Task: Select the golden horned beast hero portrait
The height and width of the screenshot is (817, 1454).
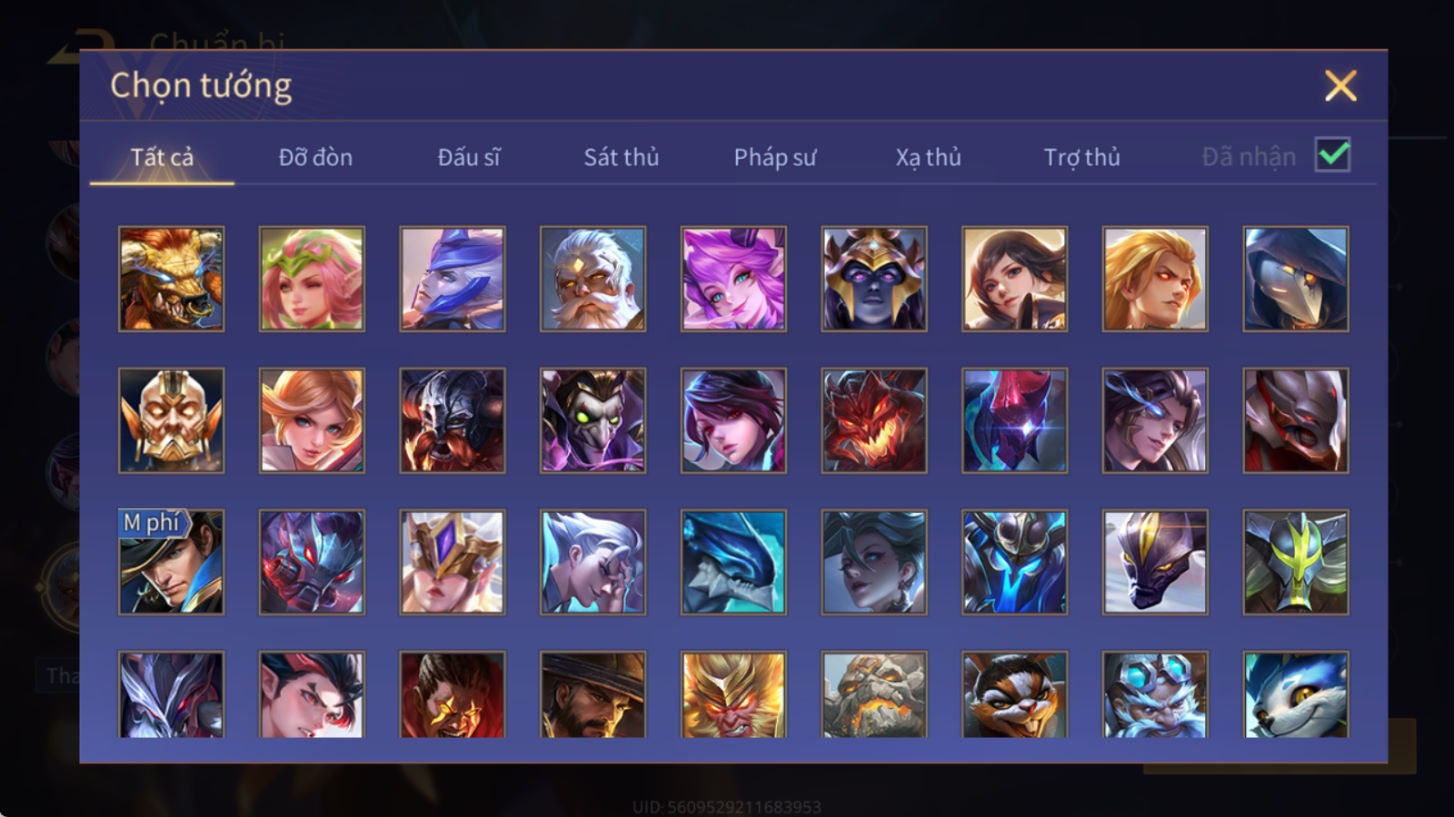Action: [x=171, y=278]
